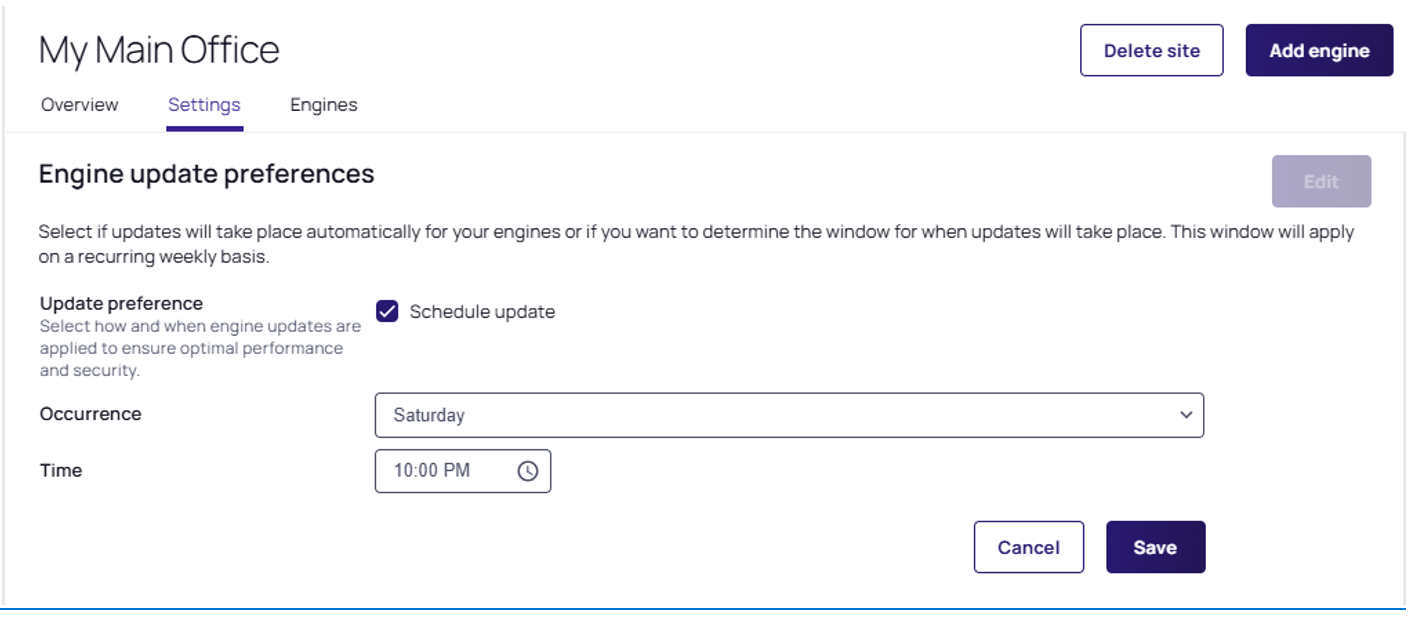
Task: Go to the Engines tab
Action: [x=323, y=105]
